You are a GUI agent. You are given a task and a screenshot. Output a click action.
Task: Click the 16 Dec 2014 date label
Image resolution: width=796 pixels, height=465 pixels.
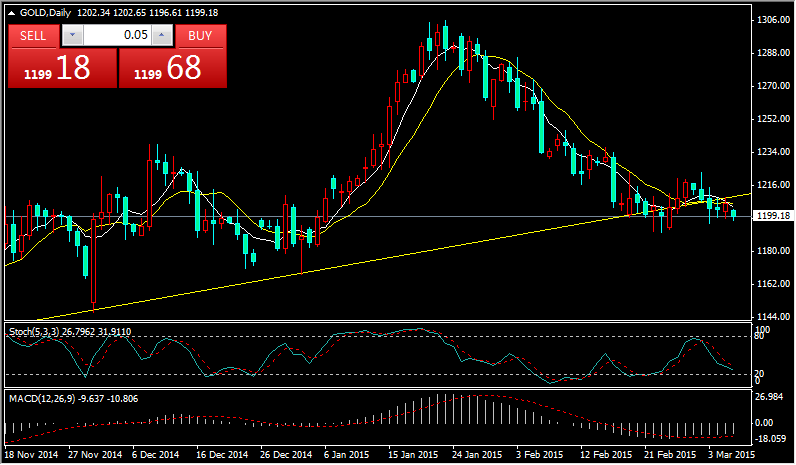pyautogui.click(x=222, y=454)
